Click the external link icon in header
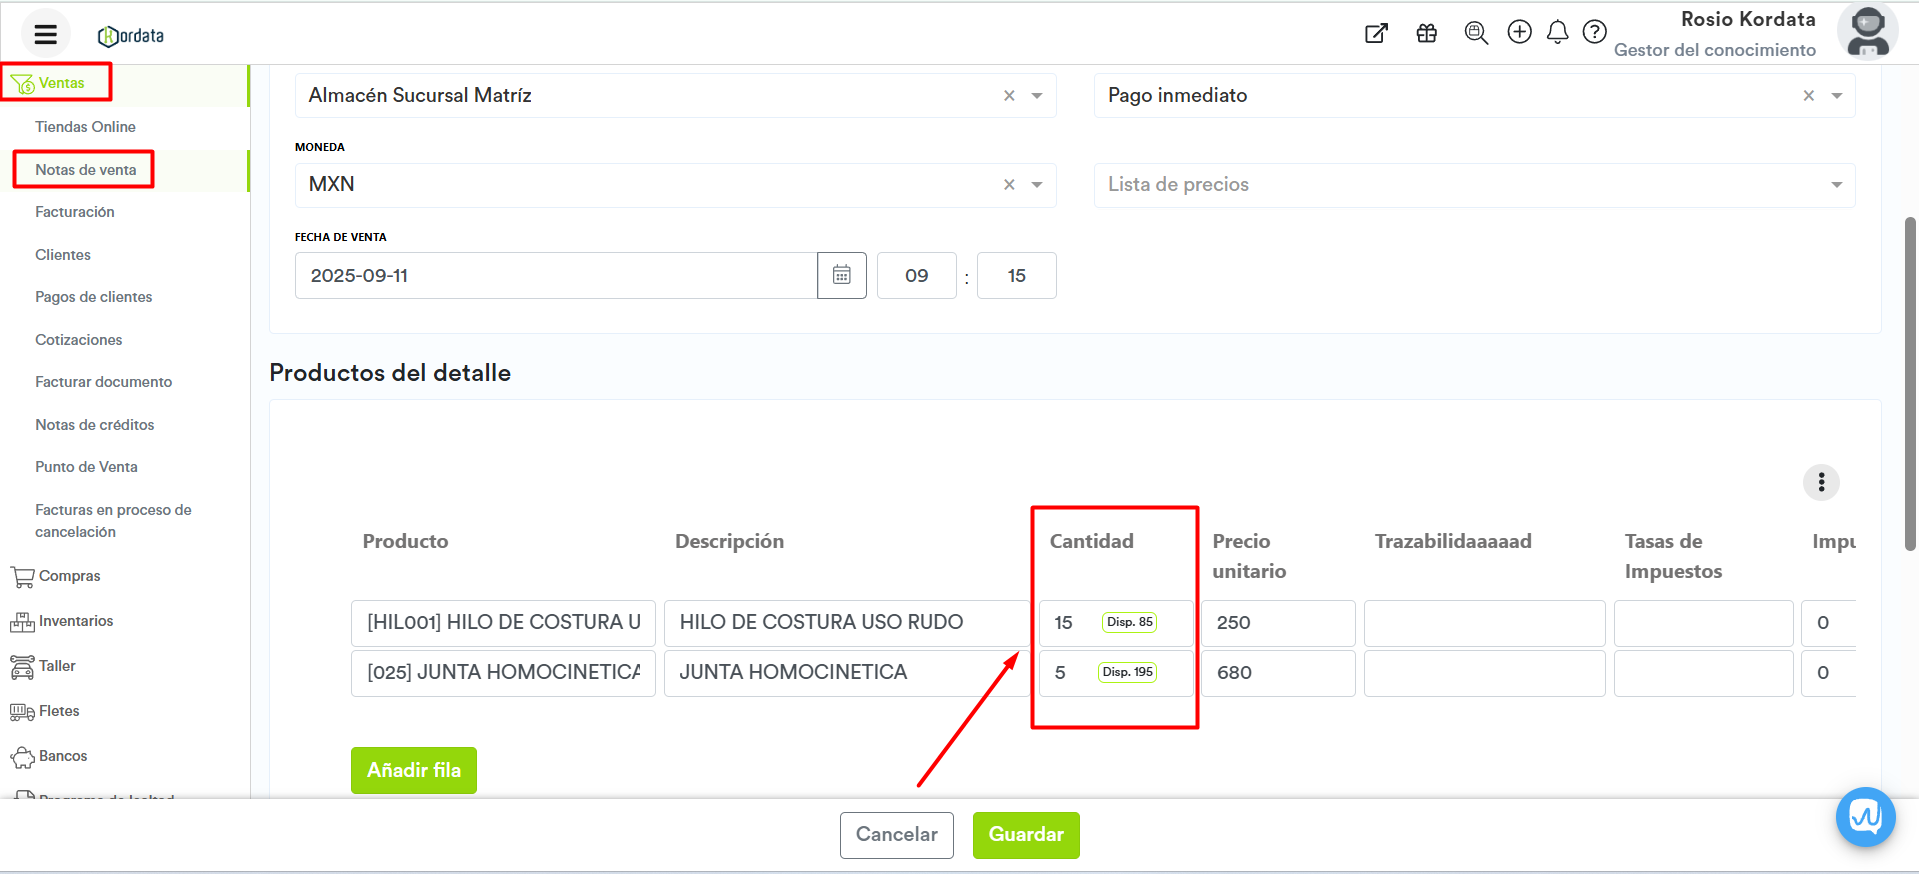This screenshot has width=1919, height=874. (x=1376, y=33)
